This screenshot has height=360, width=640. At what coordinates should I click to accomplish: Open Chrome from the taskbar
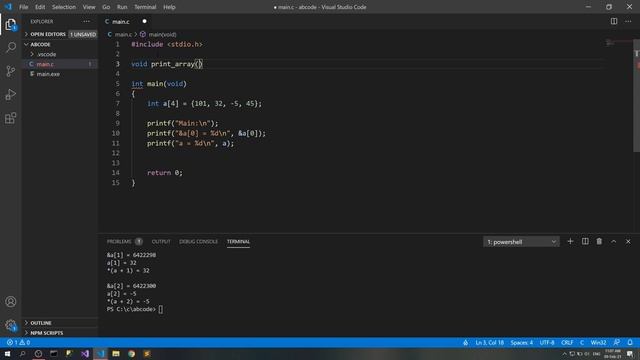click(x=131, y=353)
